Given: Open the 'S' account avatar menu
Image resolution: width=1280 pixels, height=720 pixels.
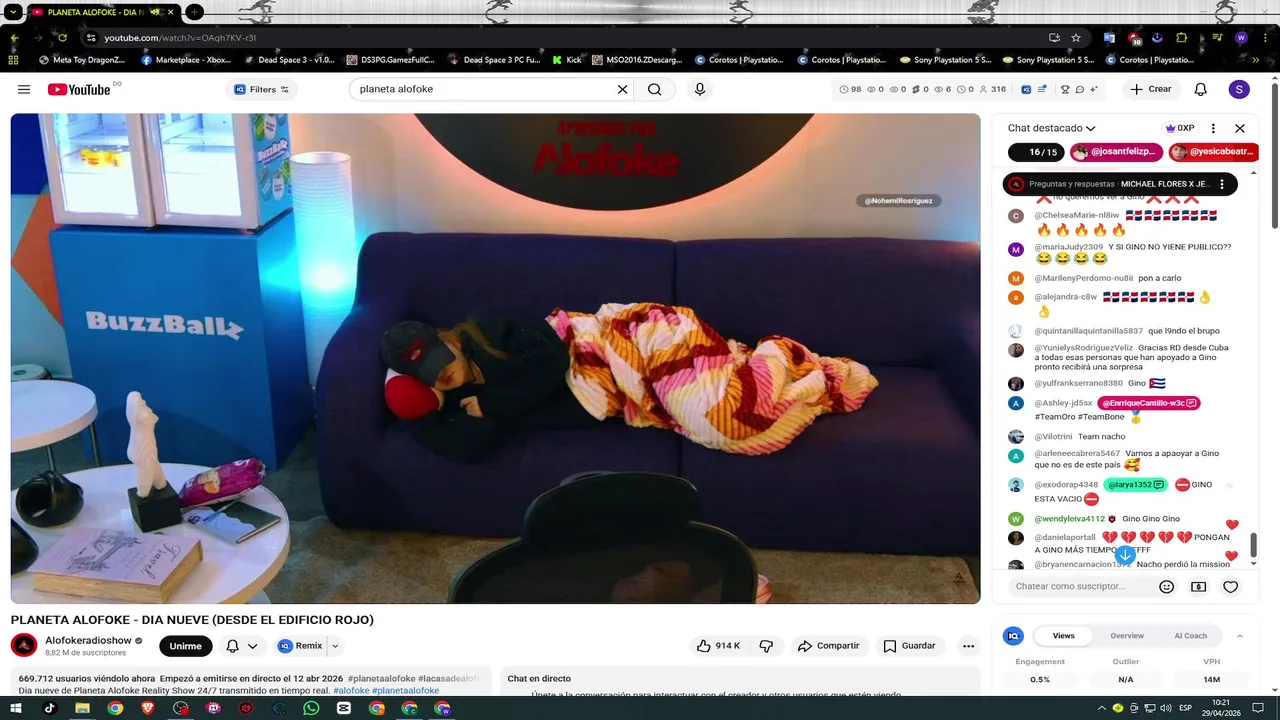Looking at the screenshot, I should pos(1239,89).
